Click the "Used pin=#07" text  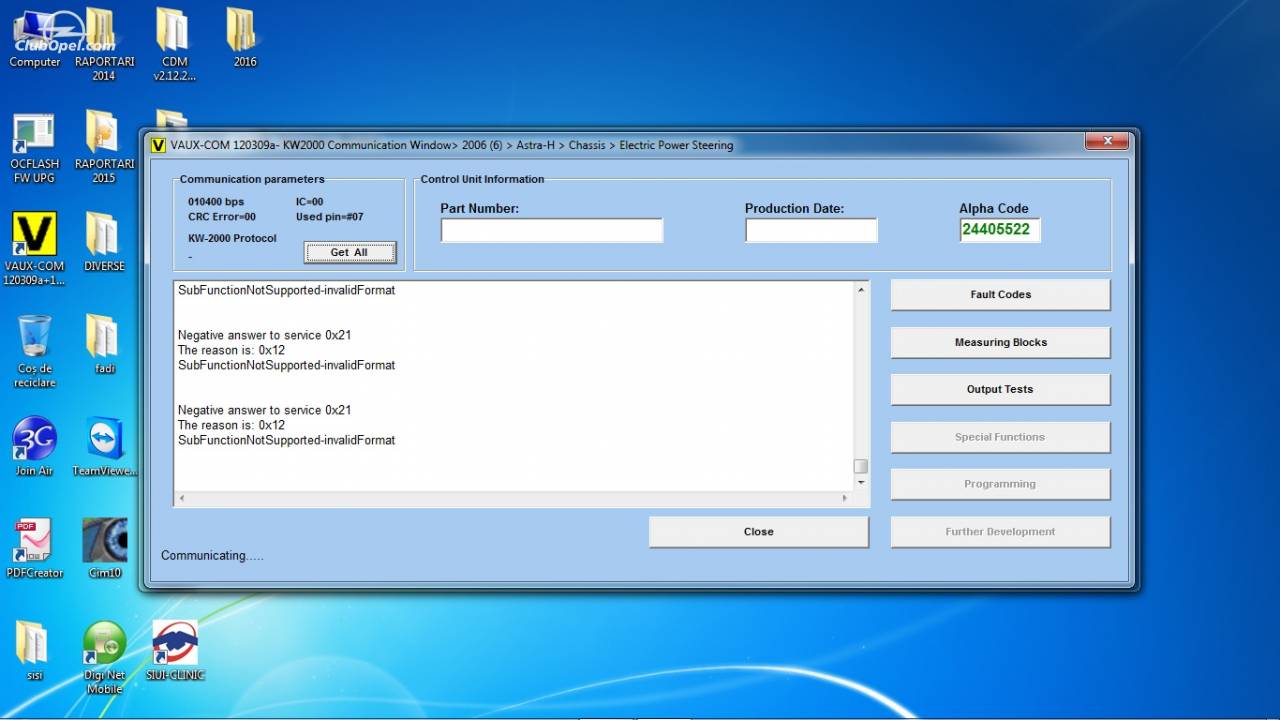[x=330, y=217]
